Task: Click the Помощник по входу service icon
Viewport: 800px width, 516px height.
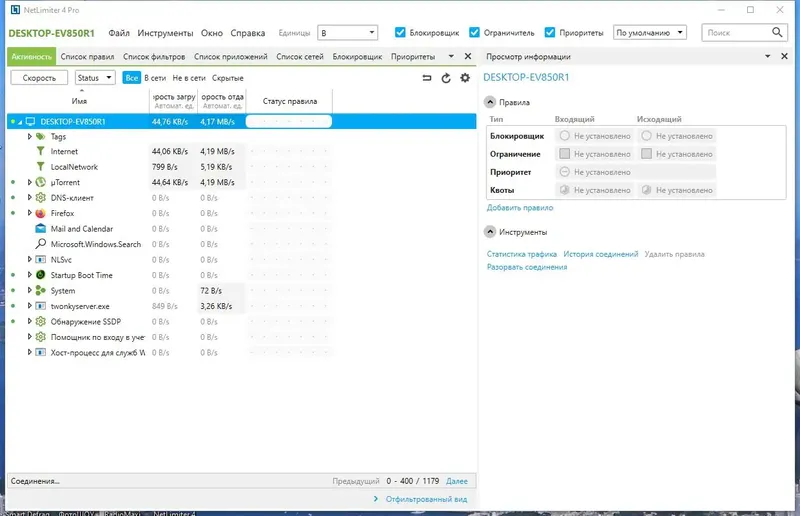Action: (40, 337)
